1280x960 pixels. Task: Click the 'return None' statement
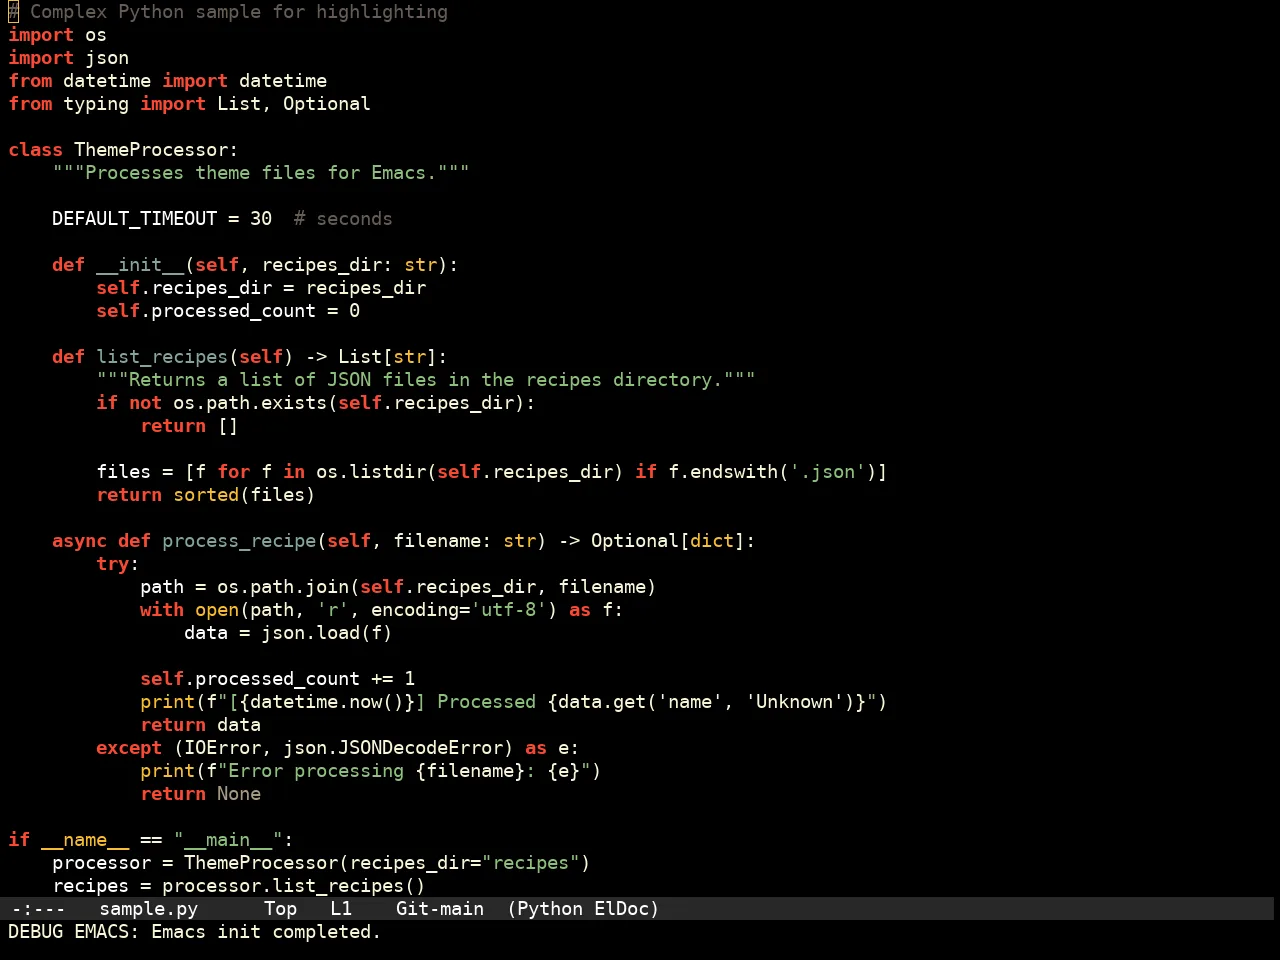[201, 794]
